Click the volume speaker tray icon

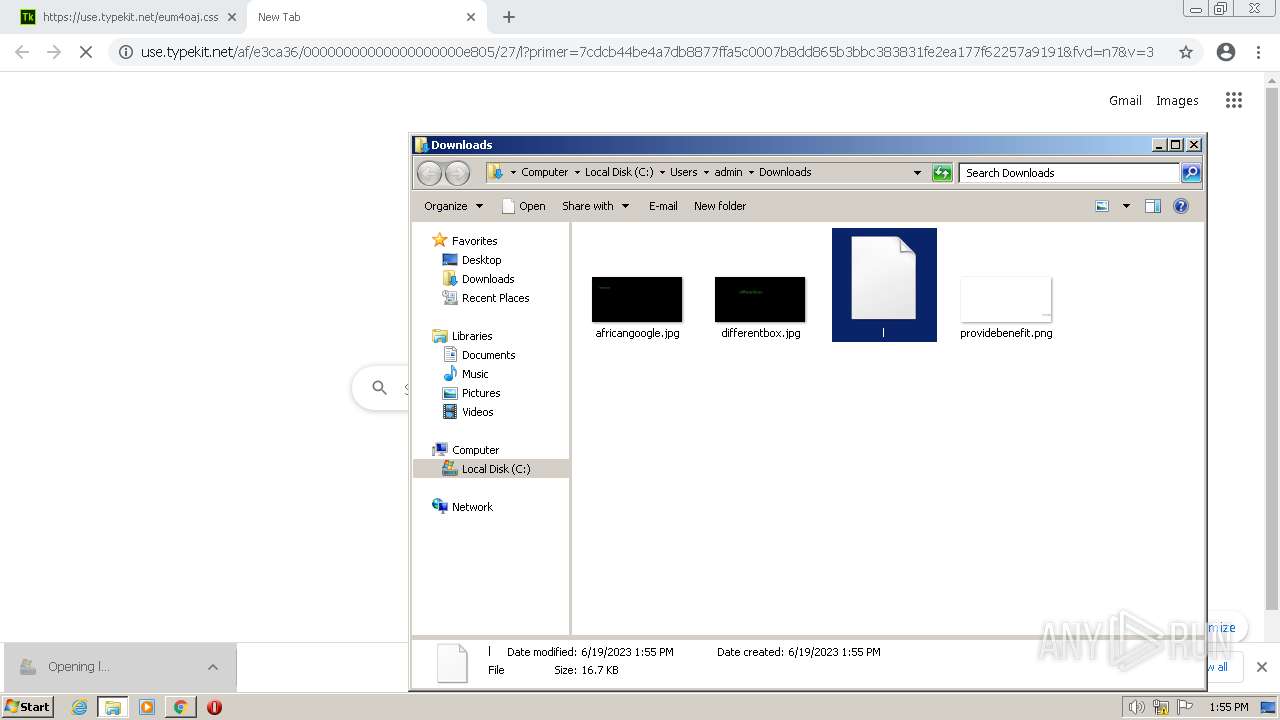pos(1137,707)
